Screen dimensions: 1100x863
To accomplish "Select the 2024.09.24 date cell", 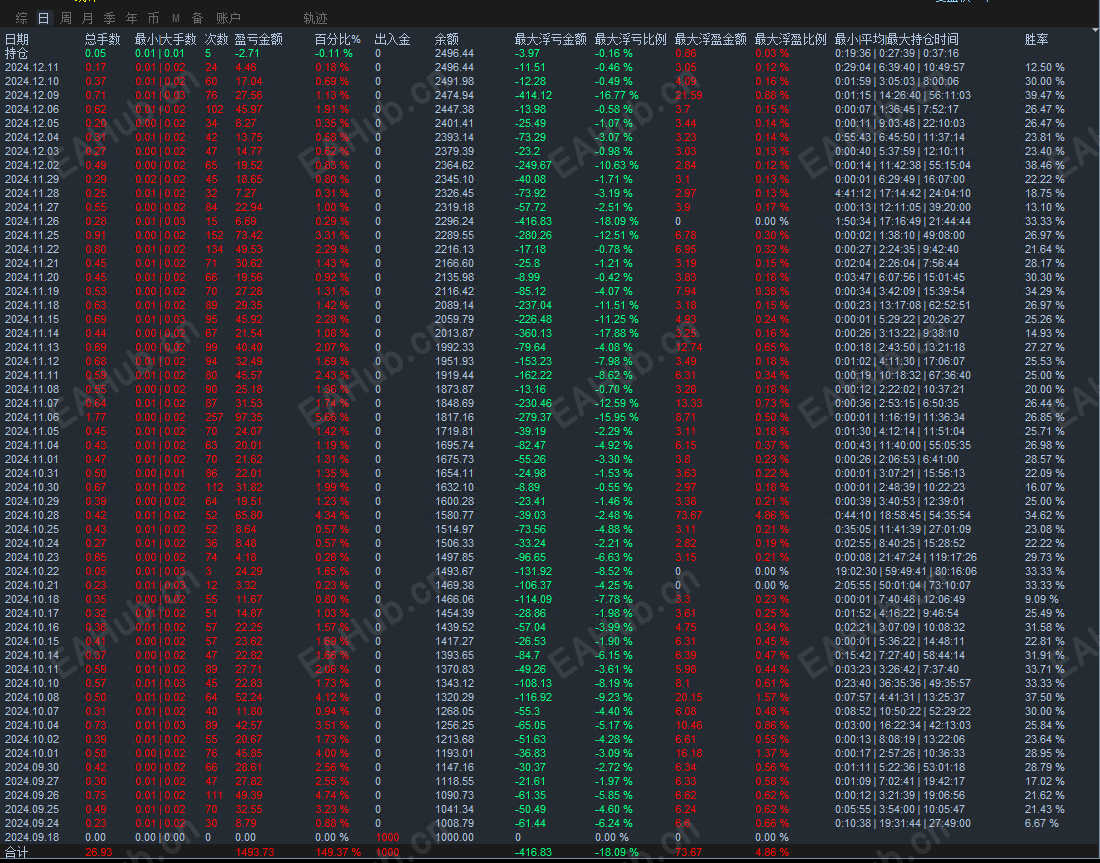I will point(32,823).
